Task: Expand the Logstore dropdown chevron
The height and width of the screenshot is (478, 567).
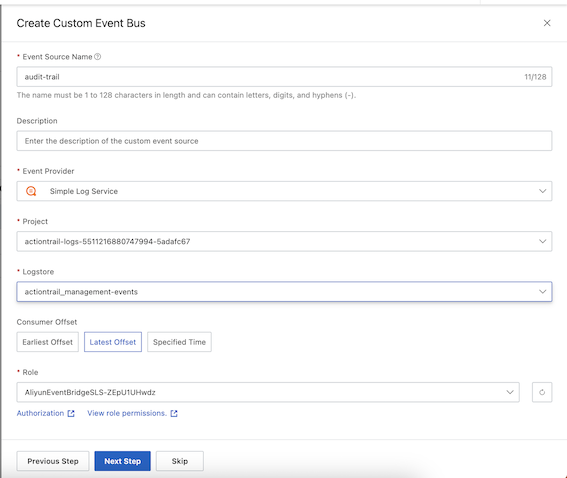Action: coord(542,291)
